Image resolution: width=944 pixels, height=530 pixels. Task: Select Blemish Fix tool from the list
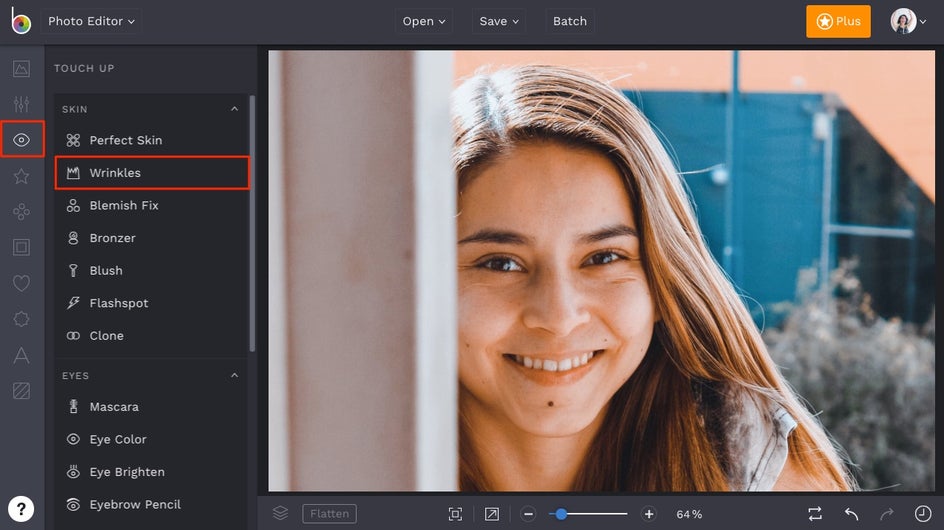pyautogui.click(x=124, y=205)
